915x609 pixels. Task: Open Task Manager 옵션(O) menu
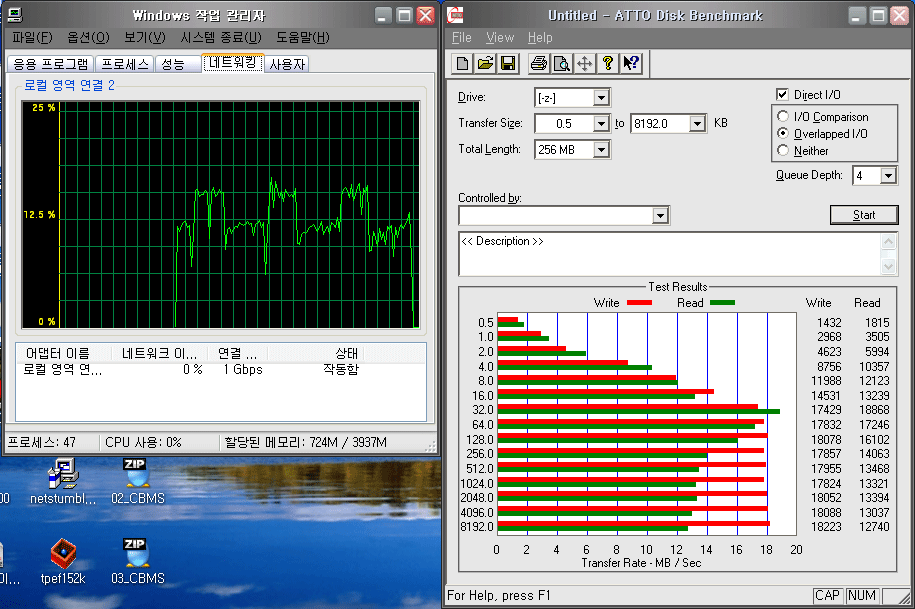[88, 37]
